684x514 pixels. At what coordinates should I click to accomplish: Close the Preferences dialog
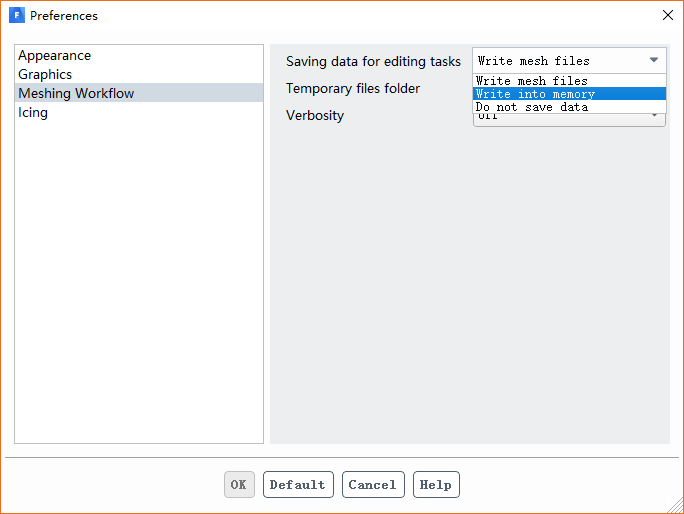click(x=668, y=15)
